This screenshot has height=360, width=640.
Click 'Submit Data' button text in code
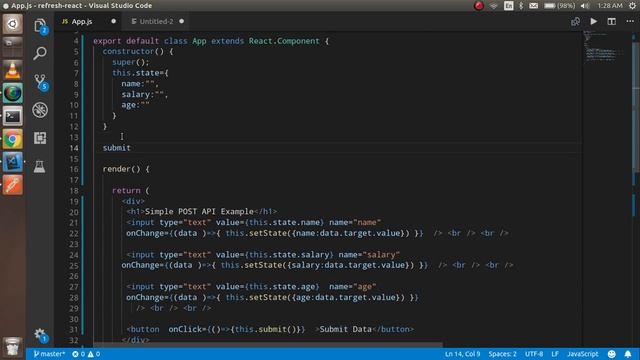click(x=345, y=329)
